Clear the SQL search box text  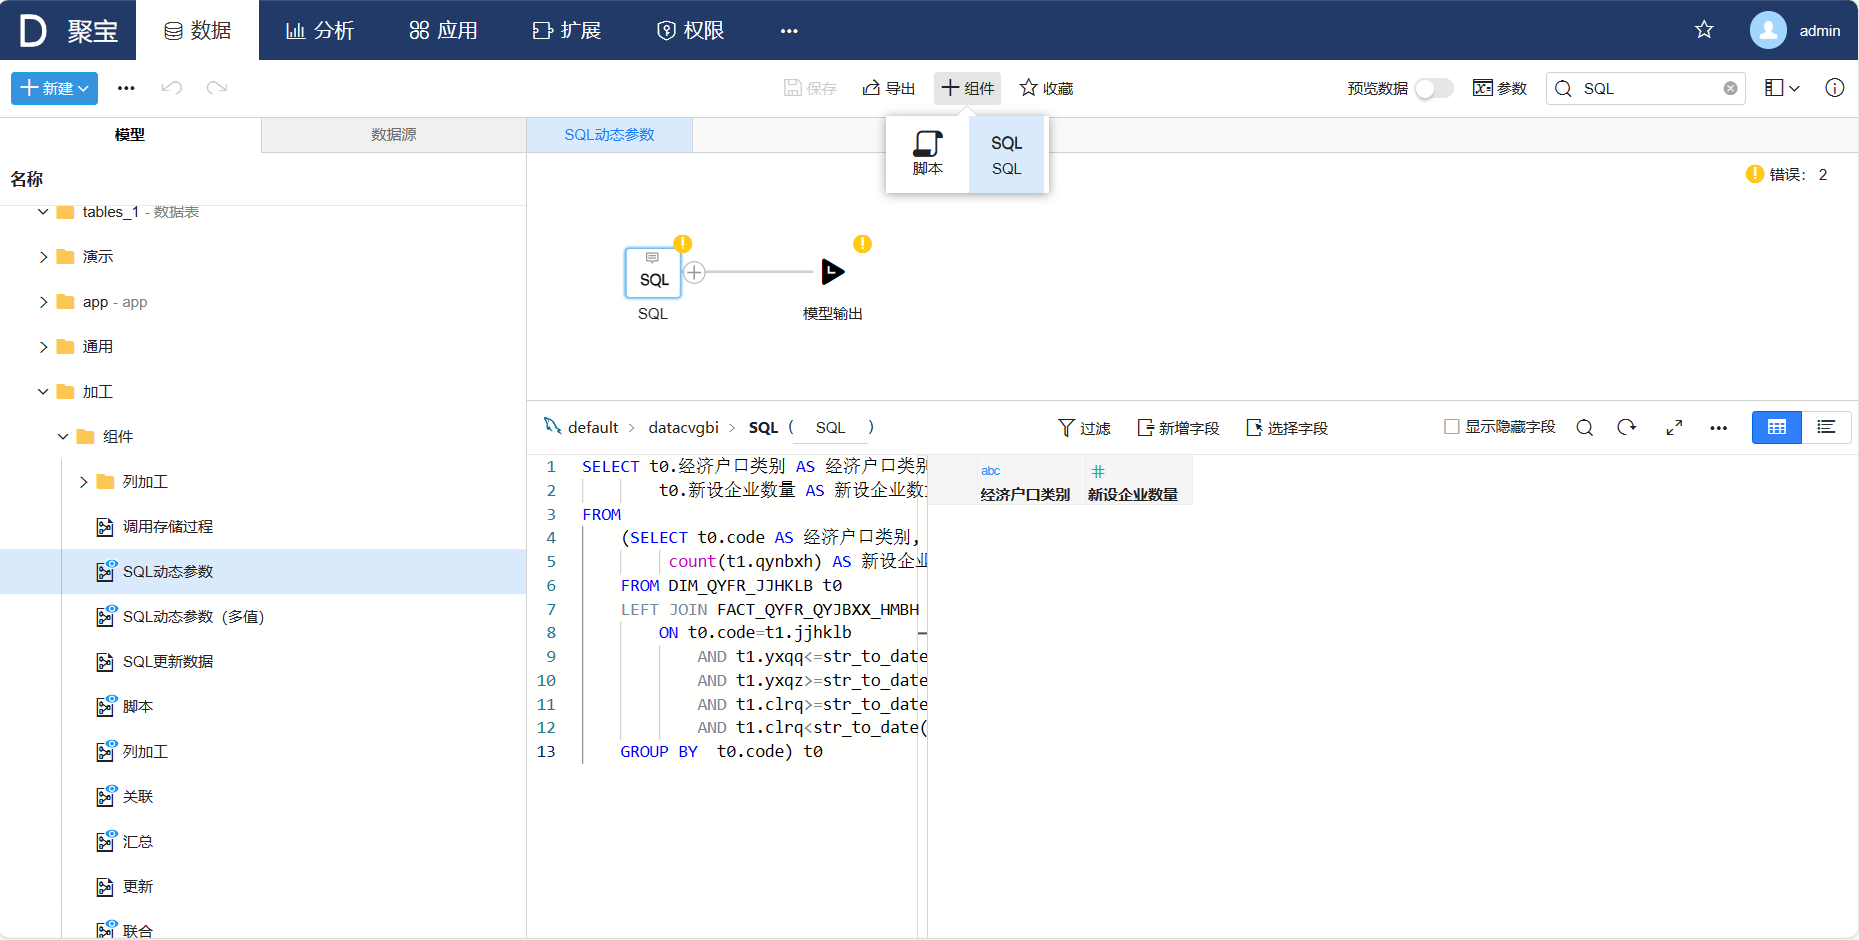pos(1730,88)
